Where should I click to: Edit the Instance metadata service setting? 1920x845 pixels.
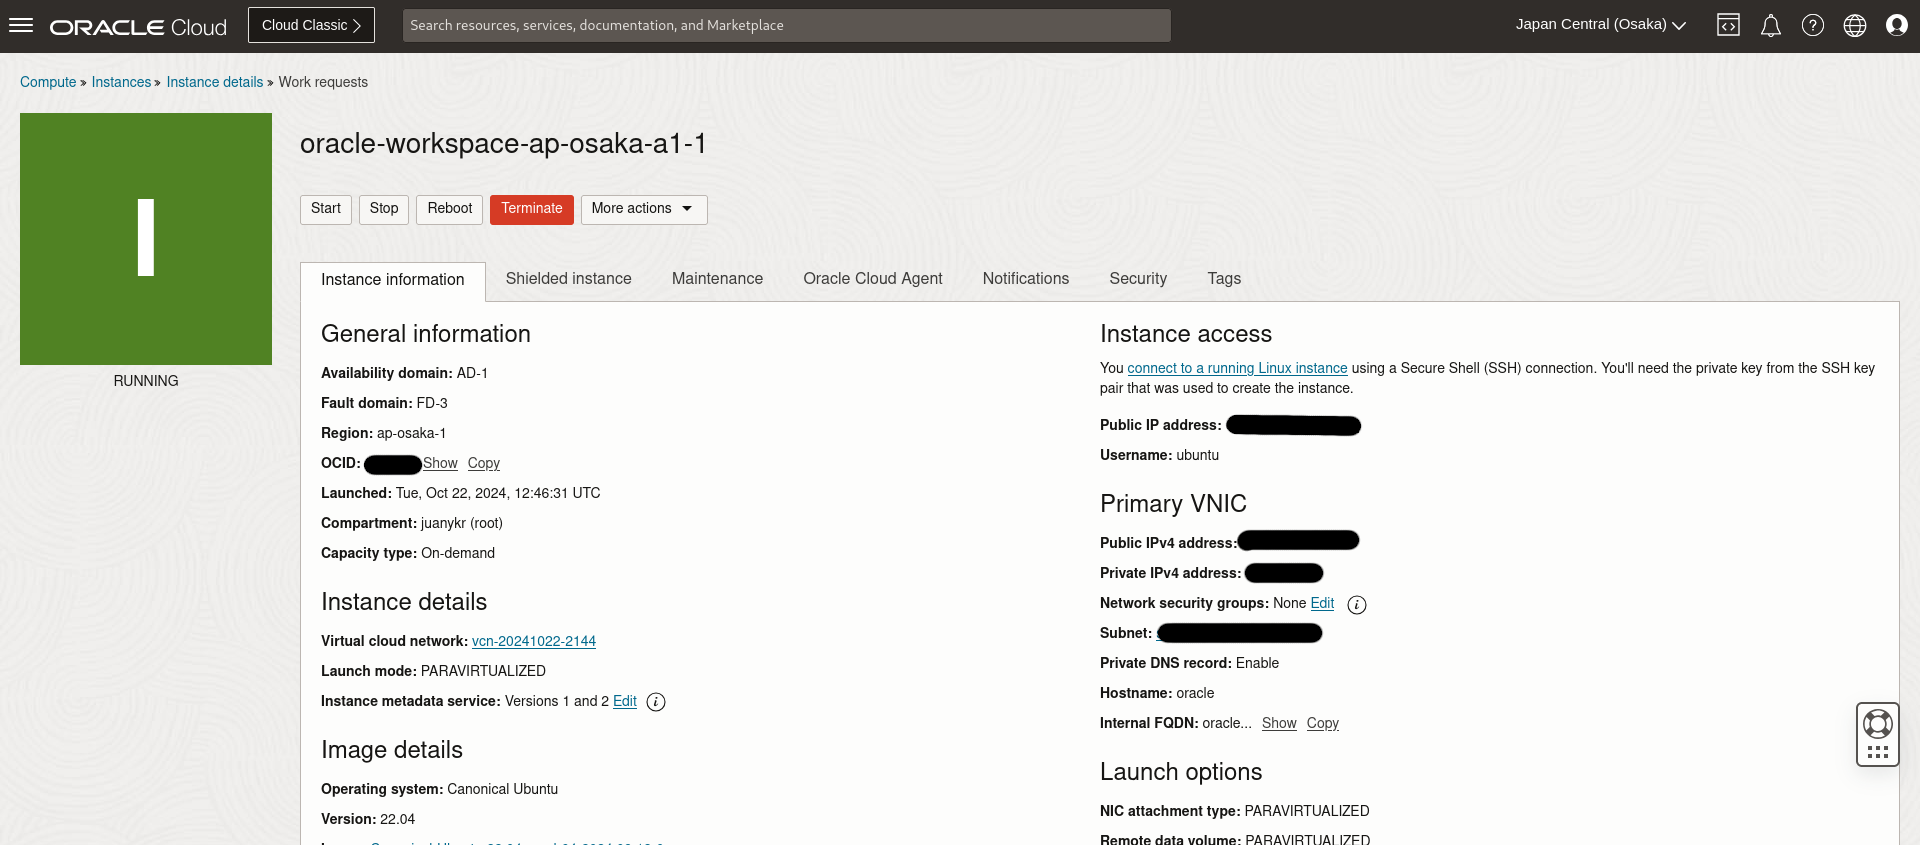[625, 701]
